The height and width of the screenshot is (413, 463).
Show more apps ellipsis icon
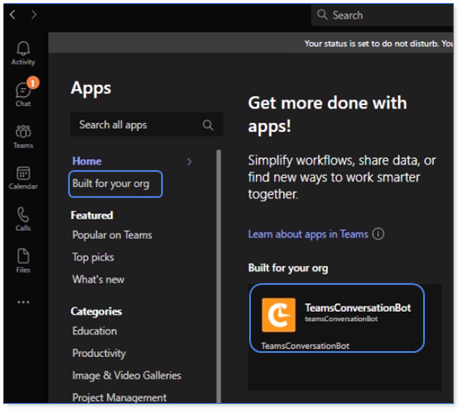pos(23,302)
